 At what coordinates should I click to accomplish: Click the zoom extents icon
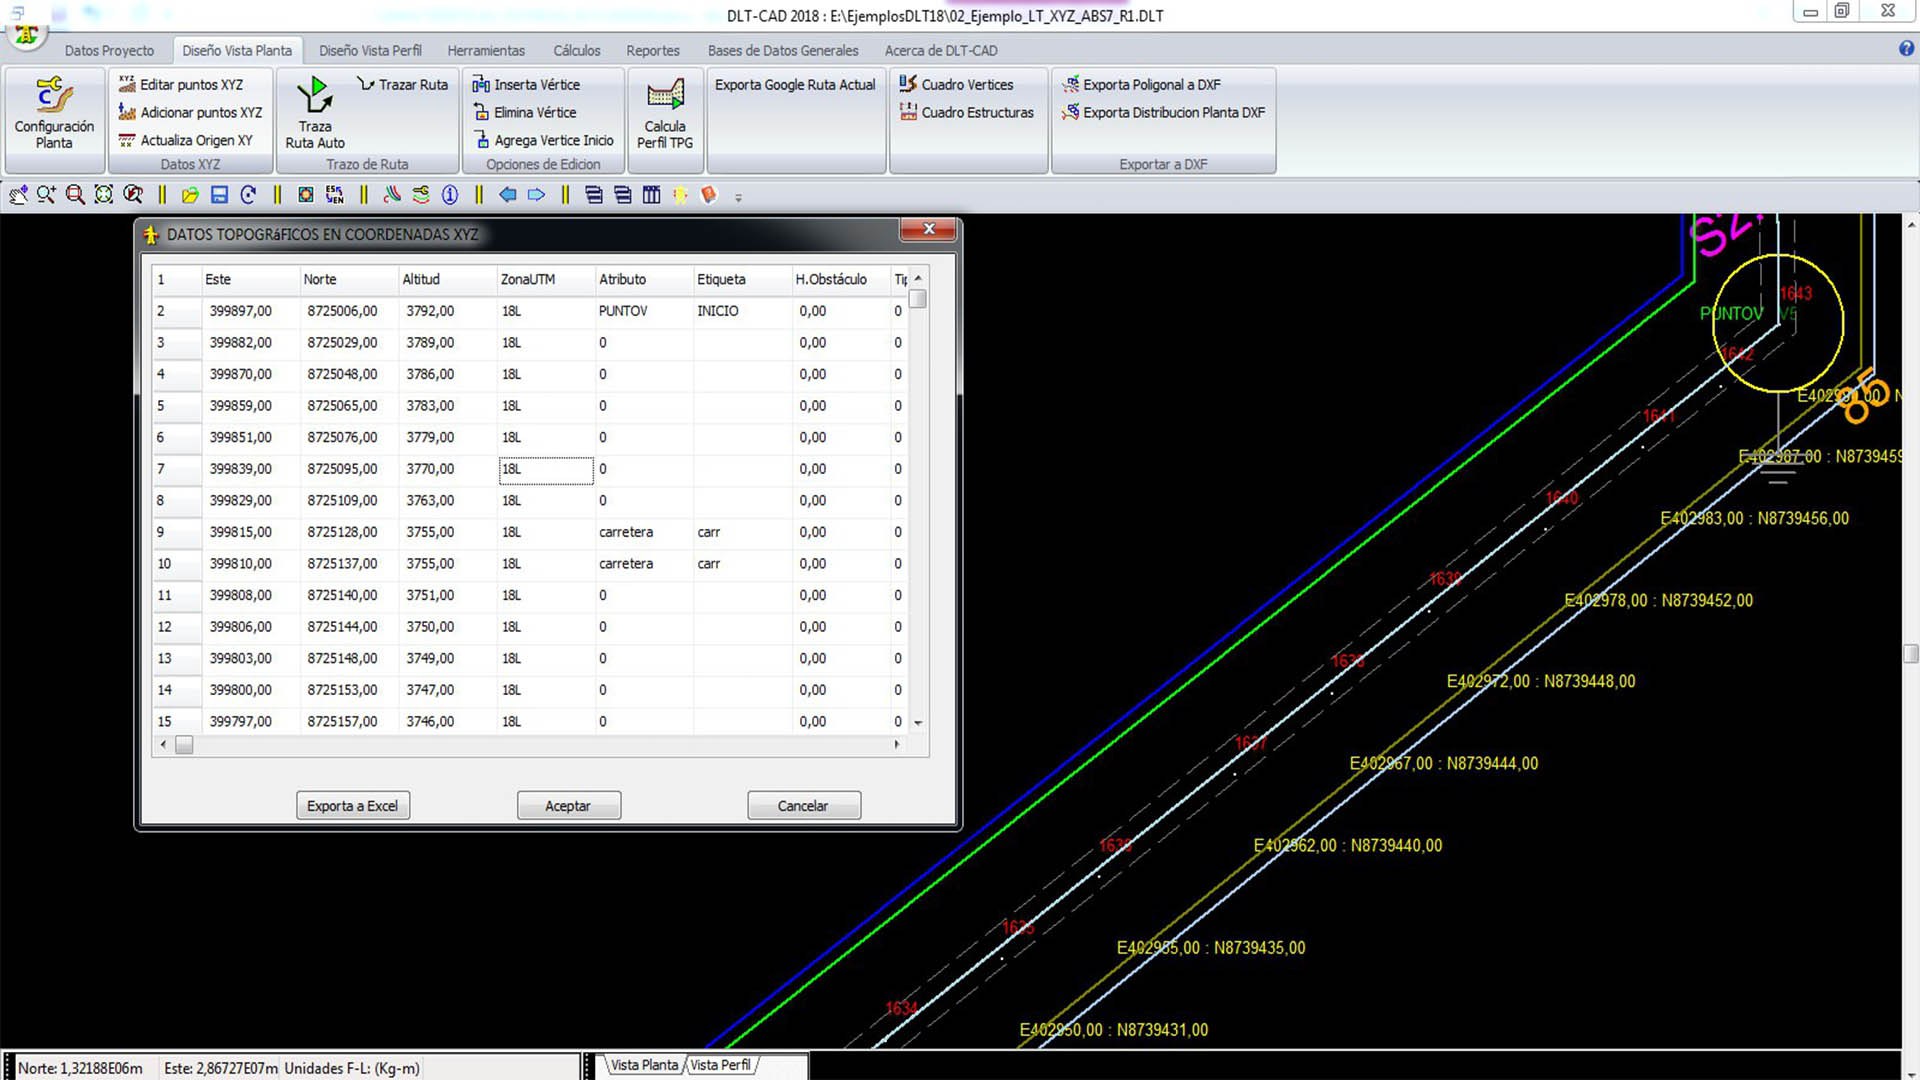coord(104,195)
